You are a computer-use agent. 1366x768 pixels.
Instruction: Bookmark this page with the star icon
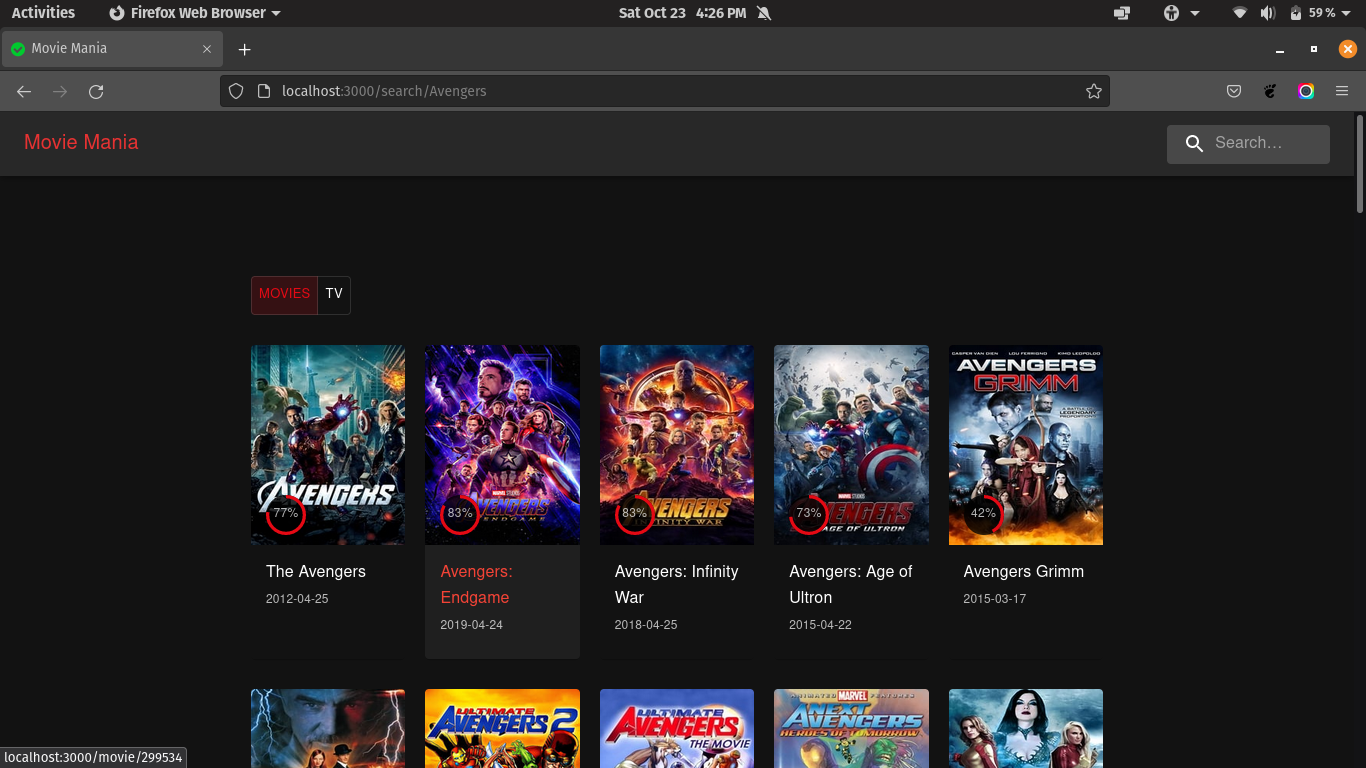click(x=1094, y=91)
